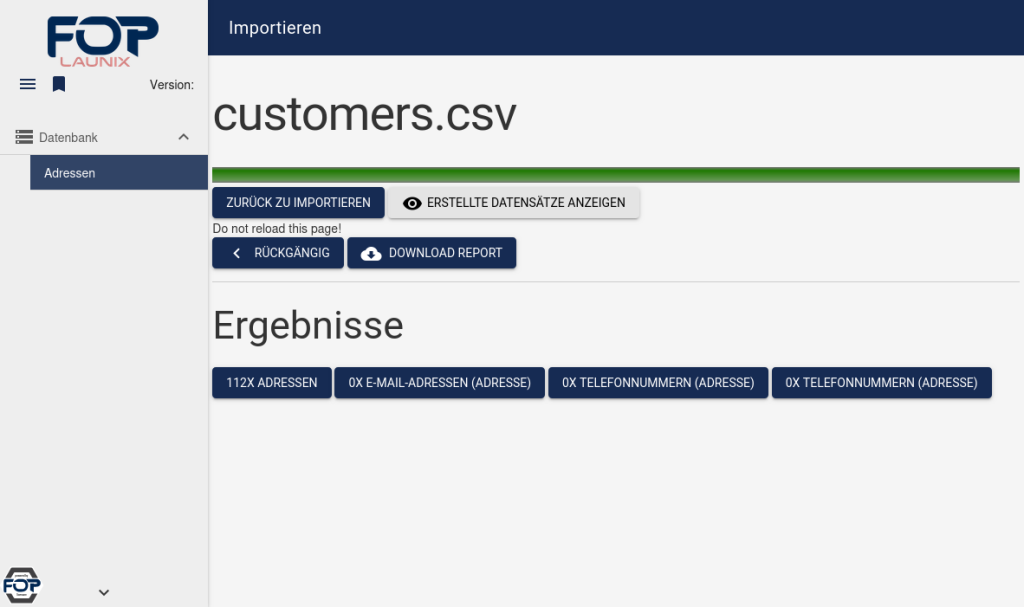Click the FOP hexagon logo at the bottom
Screen dimensions: 1024x607
pyautogui.click(x=22, y=585)
